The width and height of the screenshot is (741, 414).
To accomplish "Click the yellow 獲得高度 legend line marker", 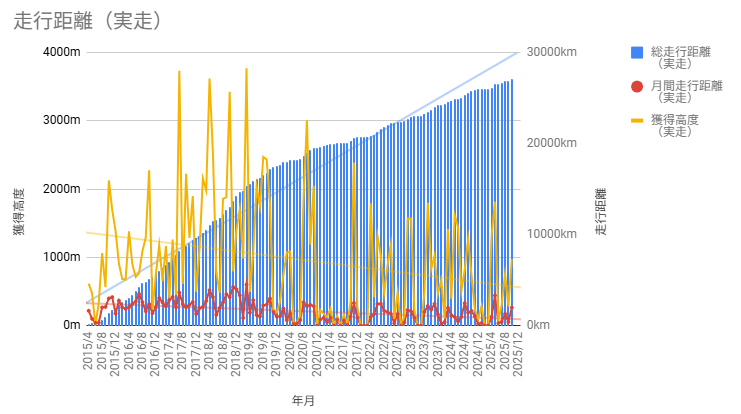I will point(637,120).
